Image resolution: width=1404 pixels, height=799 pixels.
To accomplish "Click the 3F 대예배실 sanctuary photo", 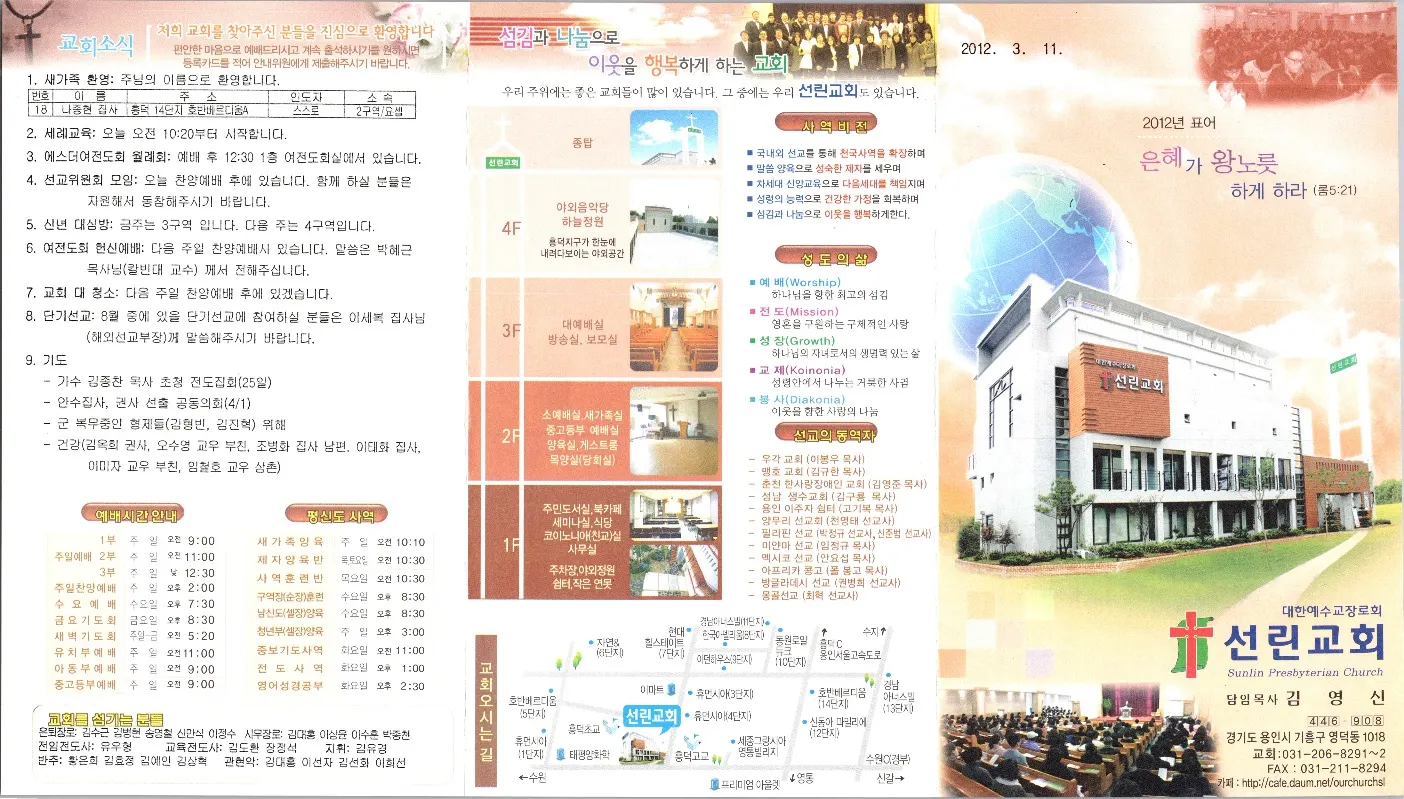I will [674, 327].
